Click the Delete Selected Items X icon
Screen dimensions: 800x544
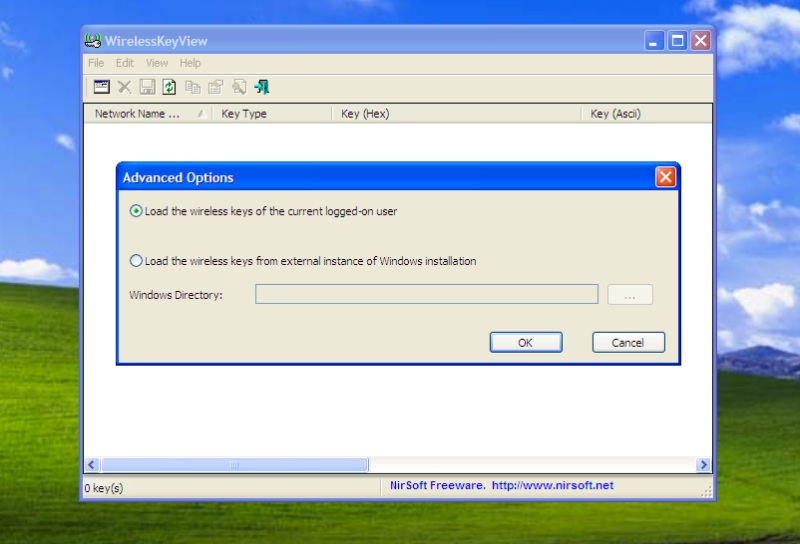[x=124, y=87]
